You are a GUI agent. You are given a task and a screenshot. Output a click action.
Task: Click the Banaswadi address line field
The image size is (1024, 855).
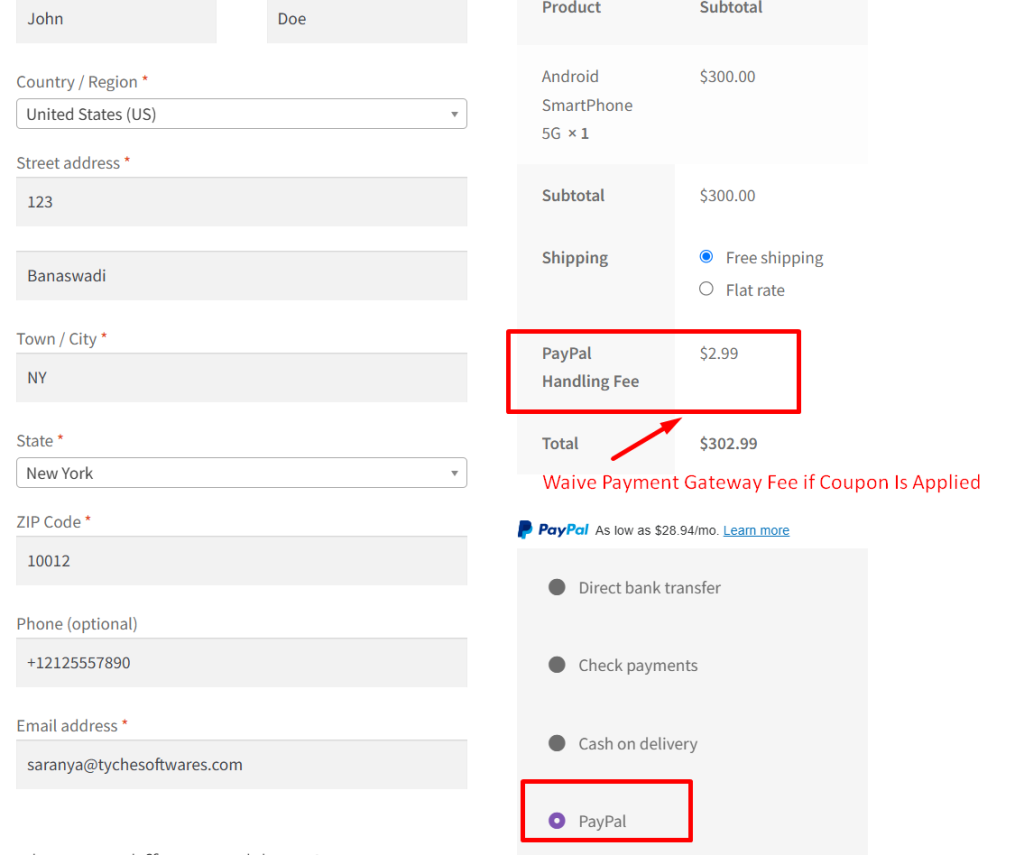pyautogui.click(x=240, y=275)
